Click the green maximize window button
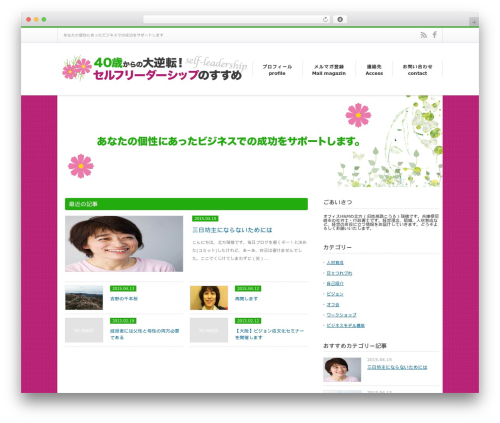 coord(44,19)
